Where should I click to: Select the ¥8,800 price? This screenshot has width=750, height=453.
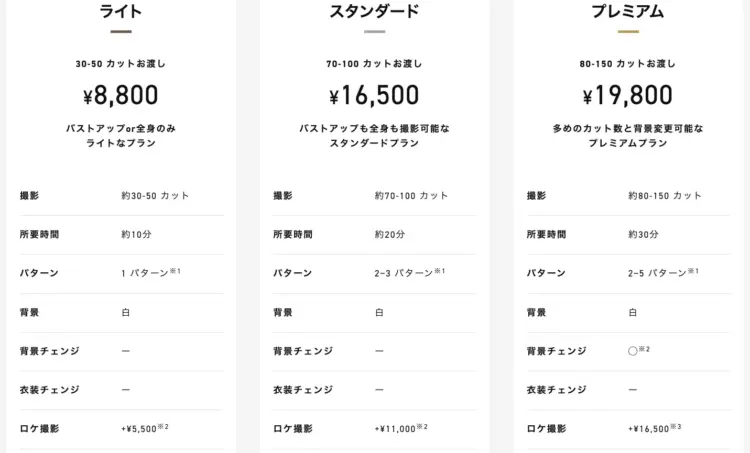tap(121, 95)
